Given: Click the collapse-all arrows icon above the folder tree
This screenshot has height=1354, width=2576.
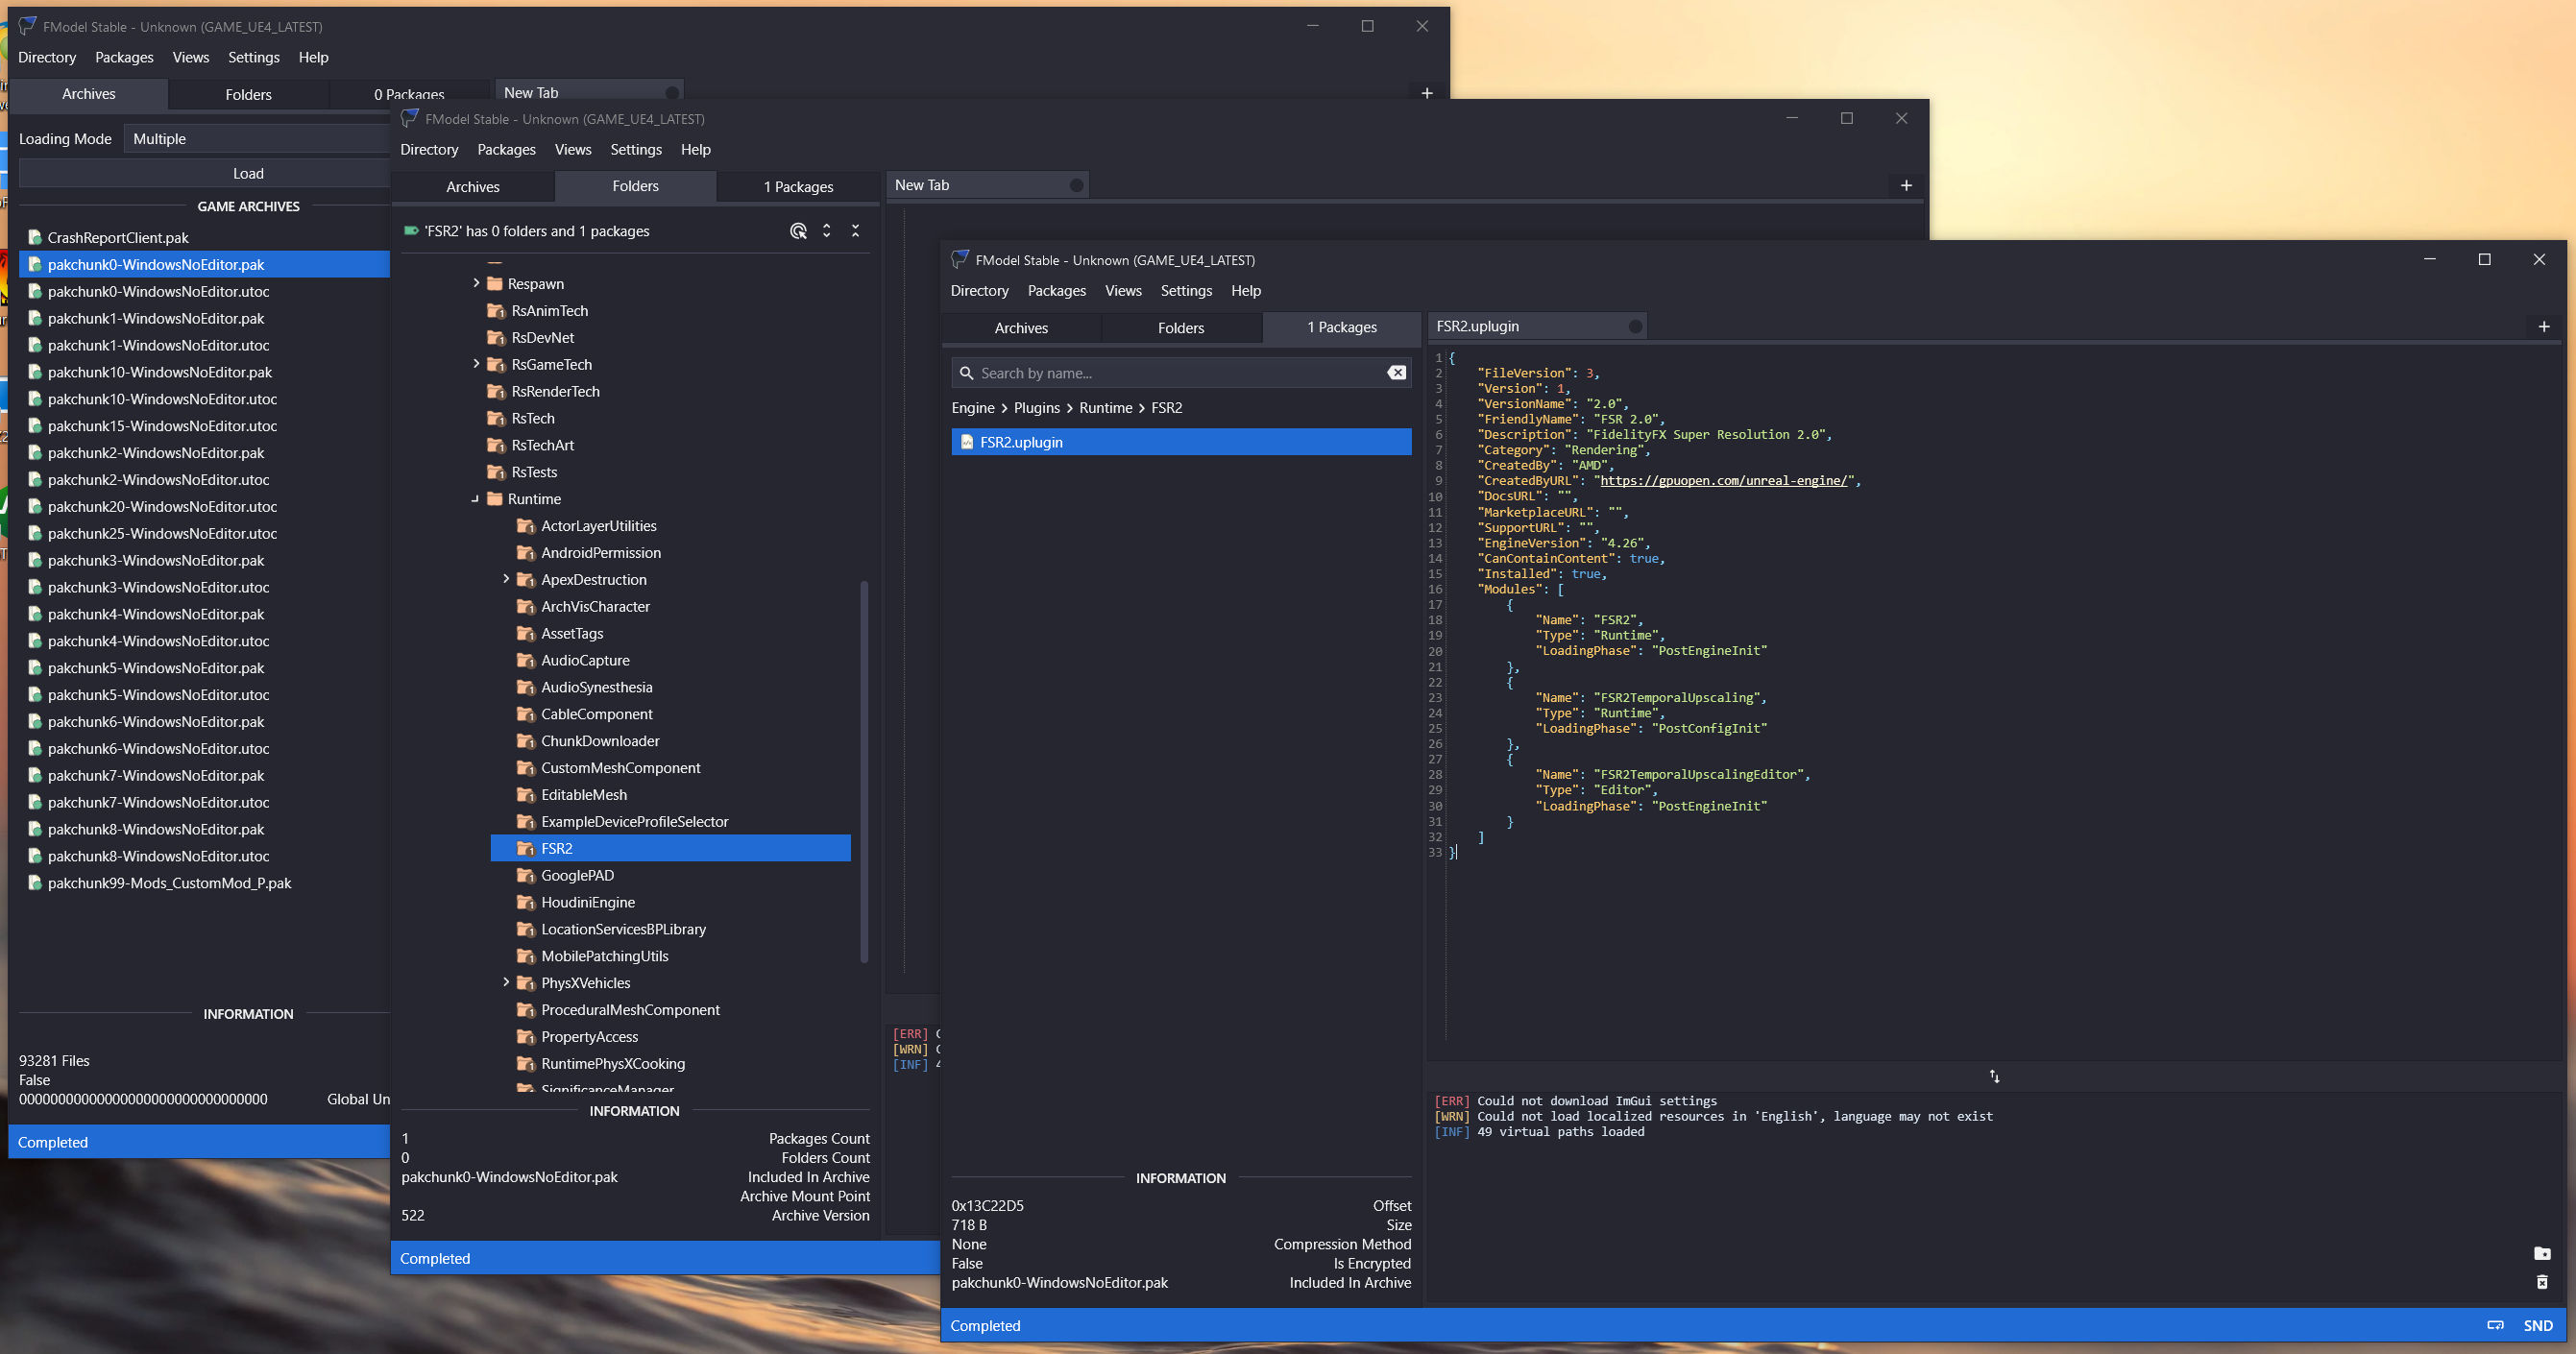Looking at the screenshot, I should click(x=856, y=231).
